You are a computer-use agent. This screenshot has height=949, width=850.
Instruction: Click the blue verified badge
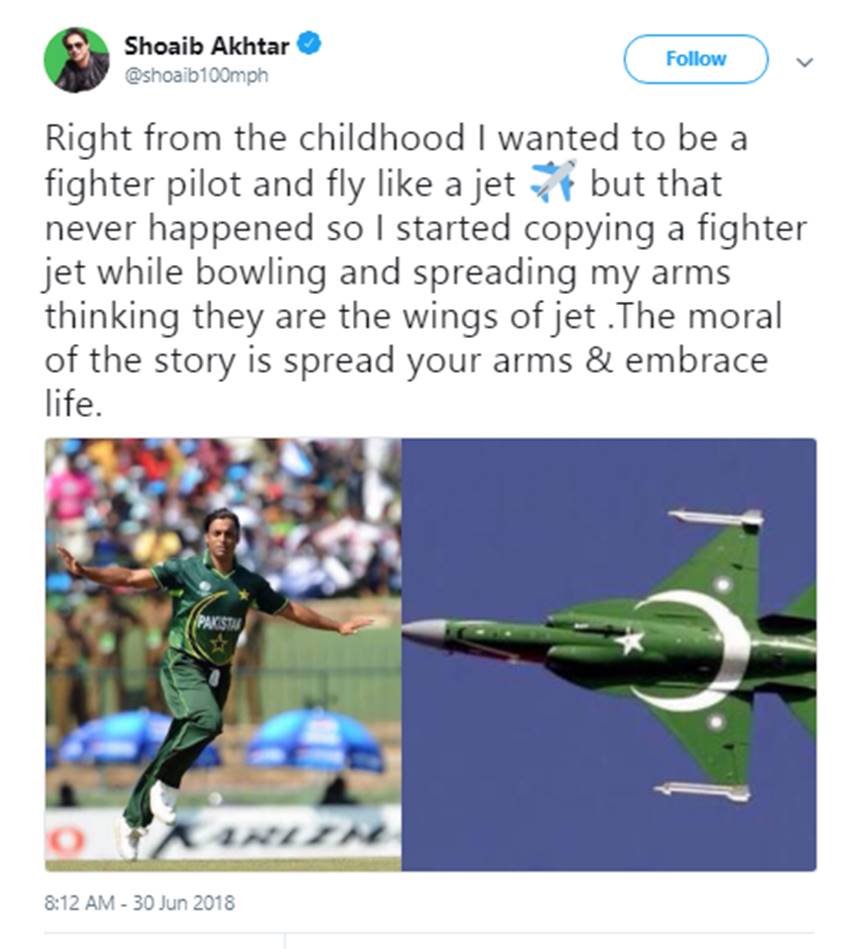coord(311,45)
